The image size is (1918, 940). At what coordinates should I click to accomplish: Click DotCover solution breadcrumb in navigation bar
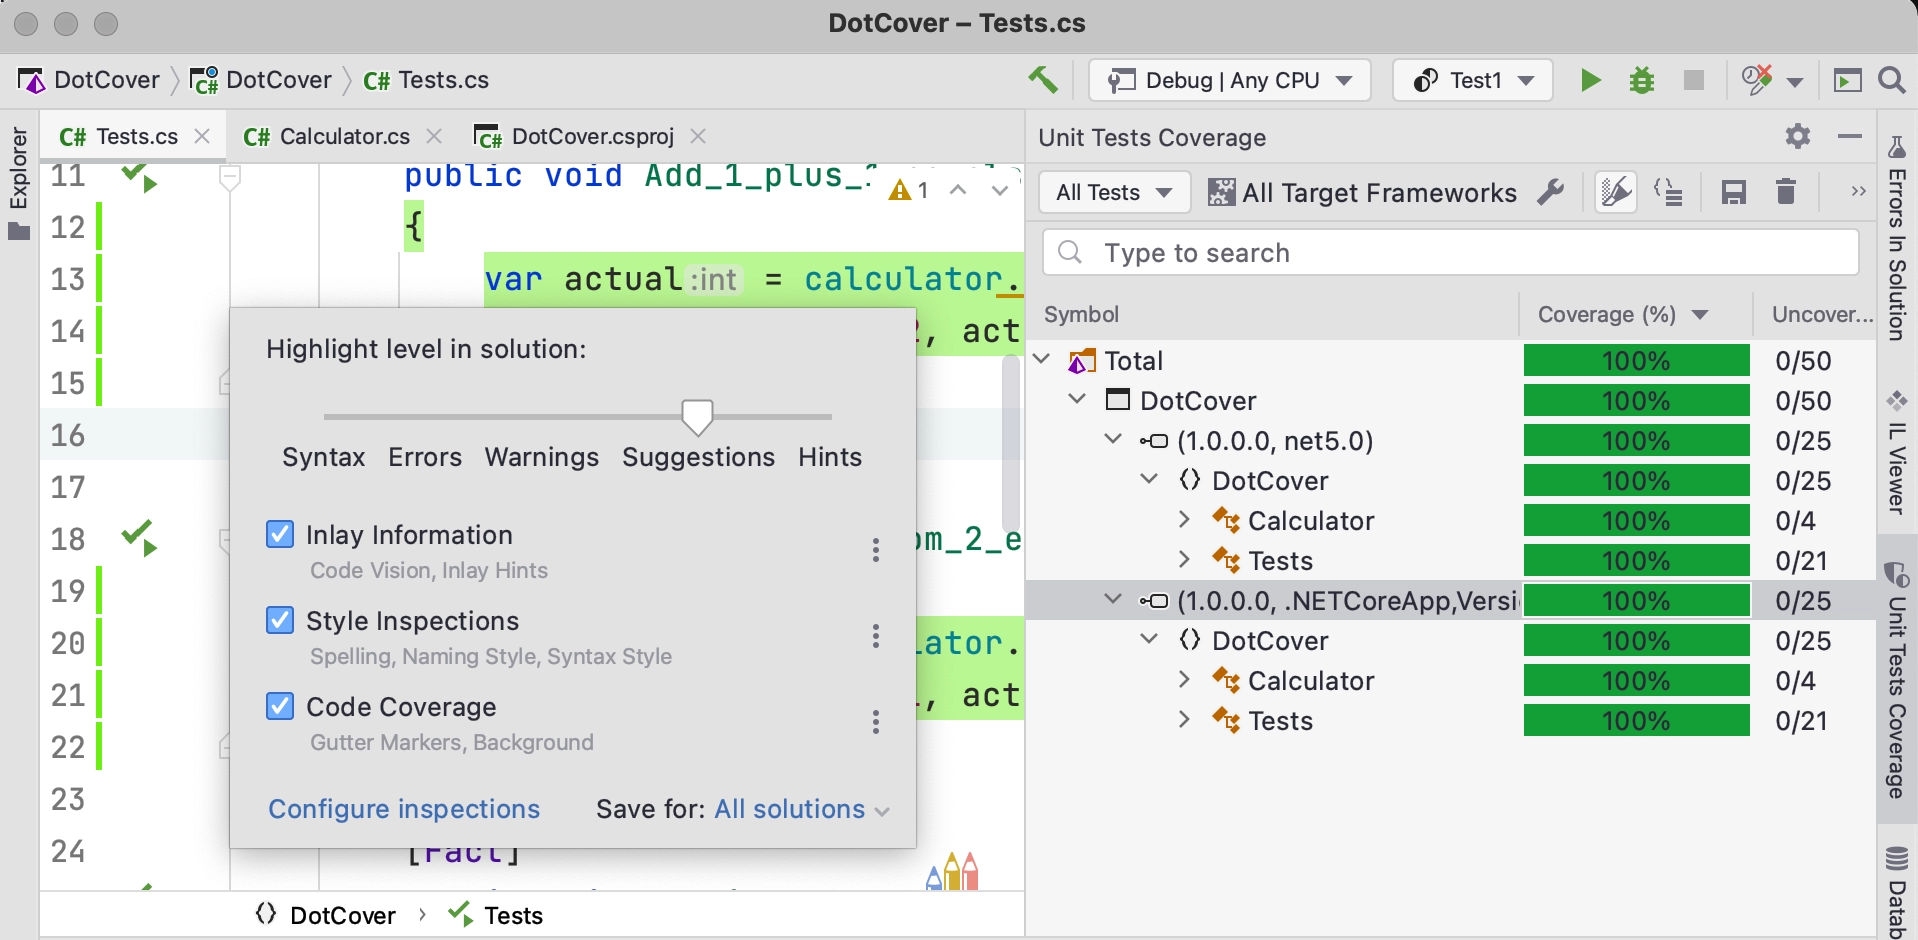pos(90,80)
